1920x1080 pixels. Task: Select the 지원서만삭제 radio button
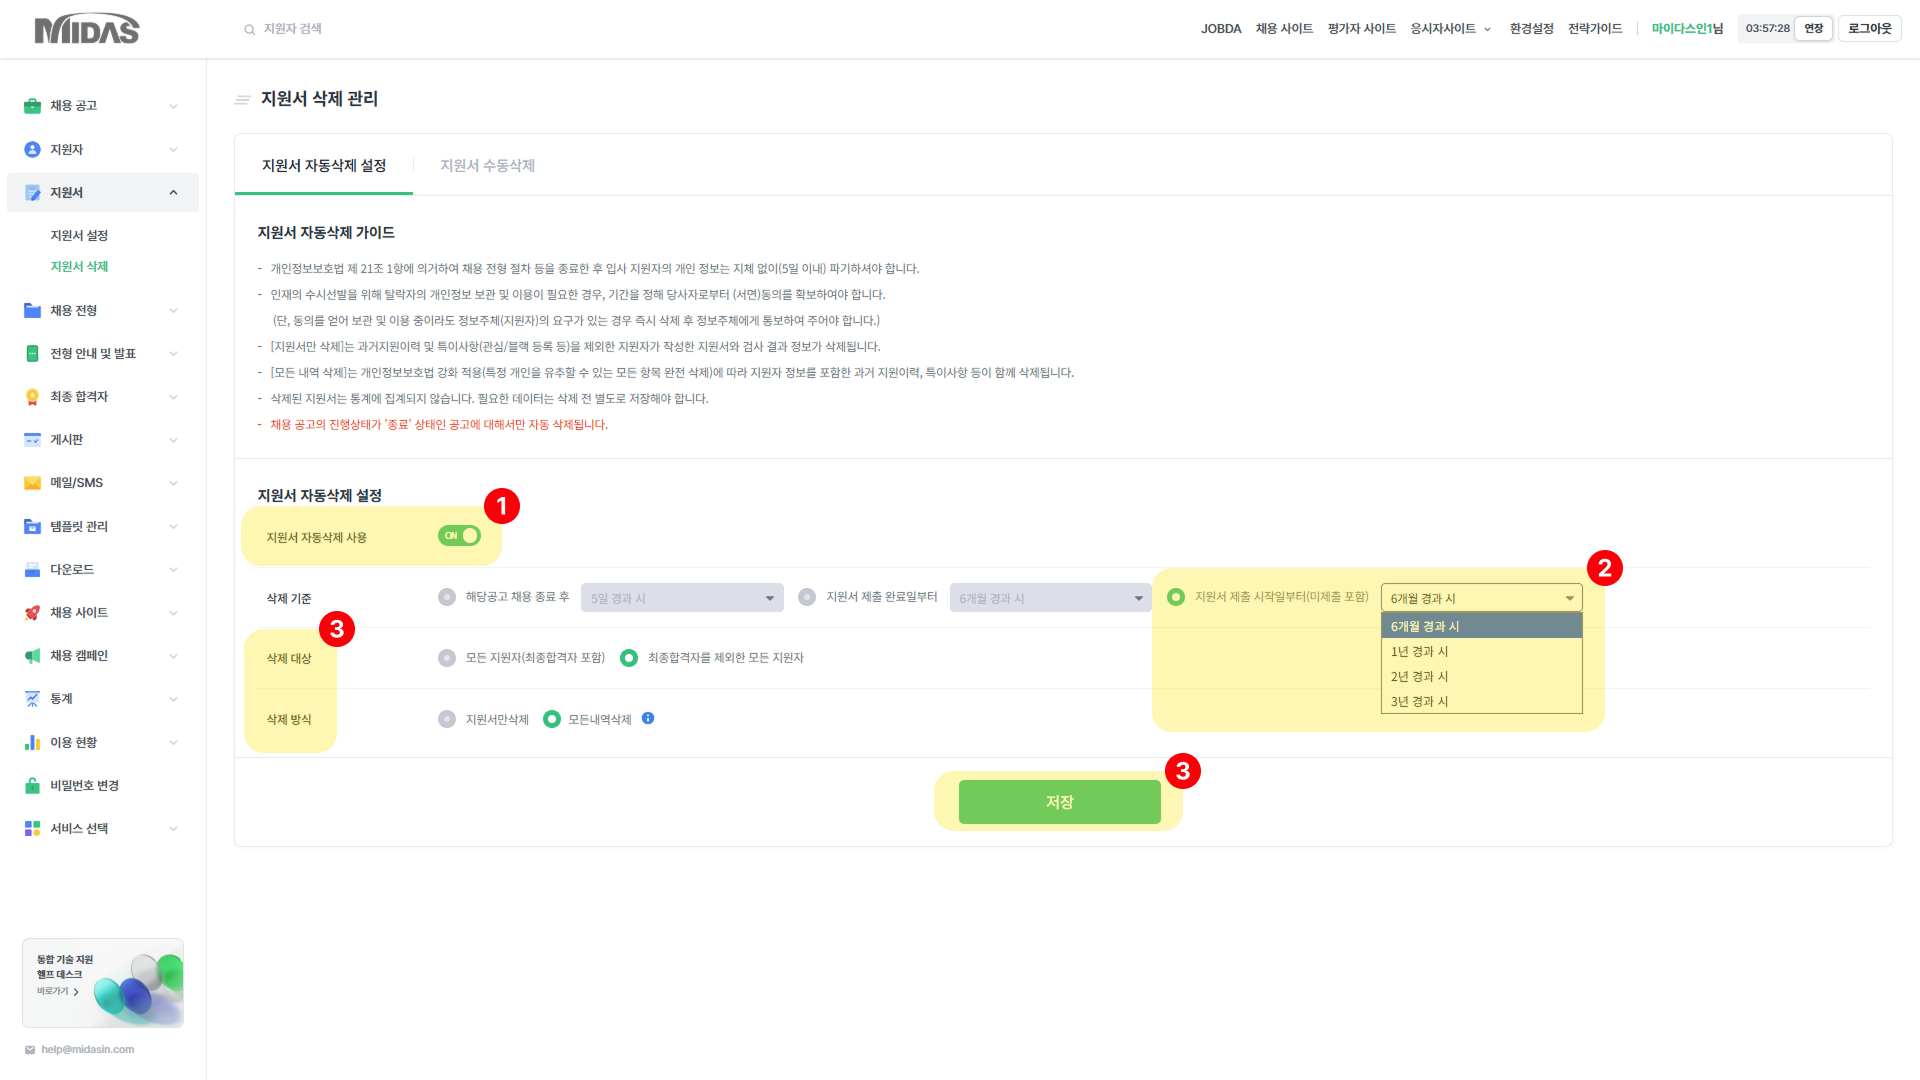pyautogui.click(x=447, y=719)
